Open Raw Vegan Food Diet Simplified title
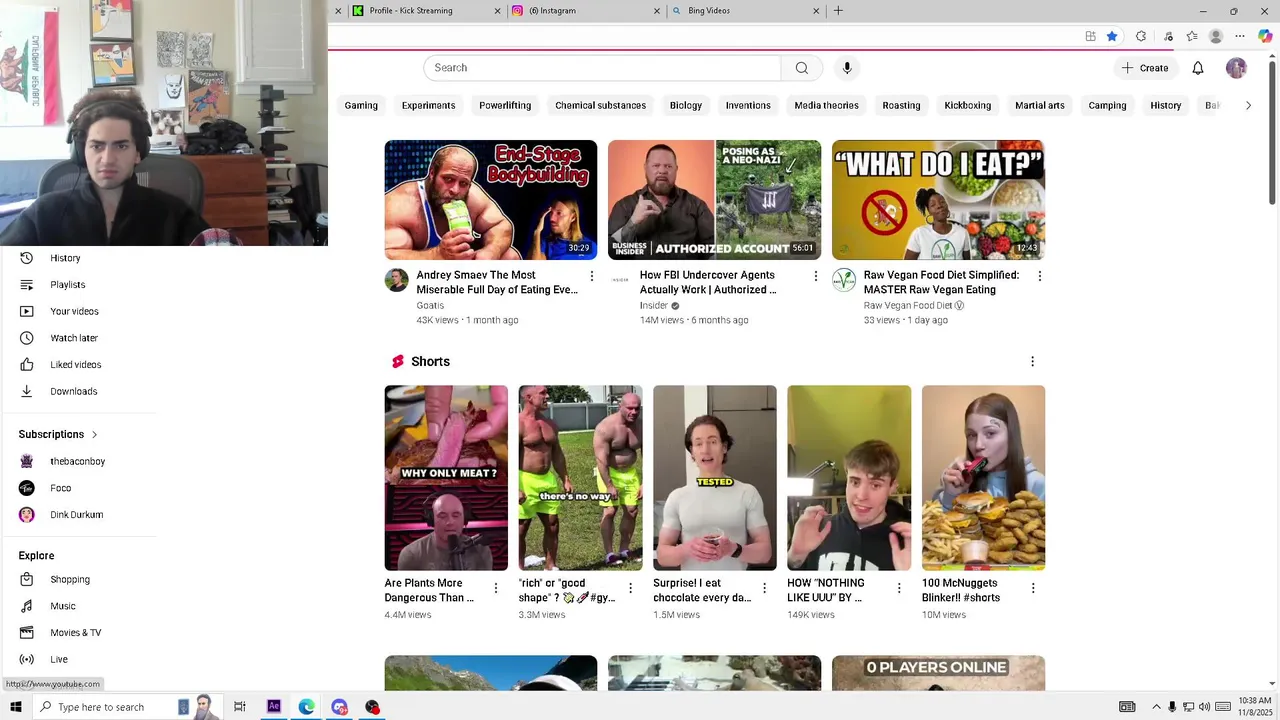 pyautogui.click(x=941, y=282)
